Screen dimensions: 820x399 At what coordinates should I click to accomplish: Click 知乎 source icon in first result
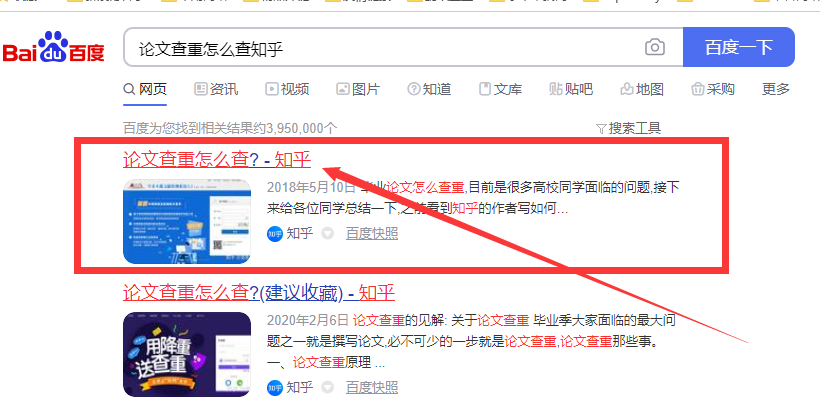coord(275,234)
